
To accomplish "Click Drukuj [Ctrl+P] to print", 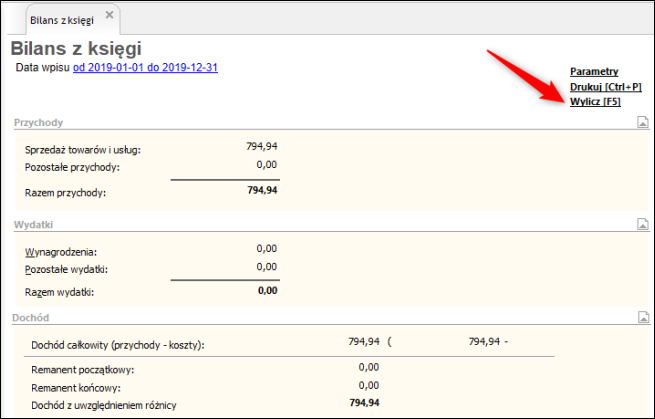I will [606, 87].
